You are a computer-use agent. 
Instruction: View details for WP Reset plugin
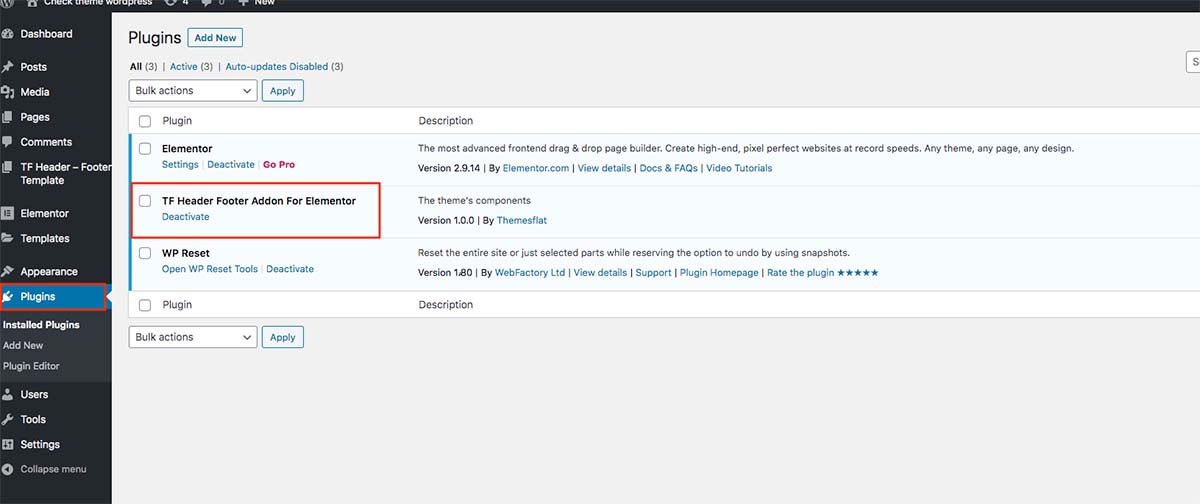600,272
